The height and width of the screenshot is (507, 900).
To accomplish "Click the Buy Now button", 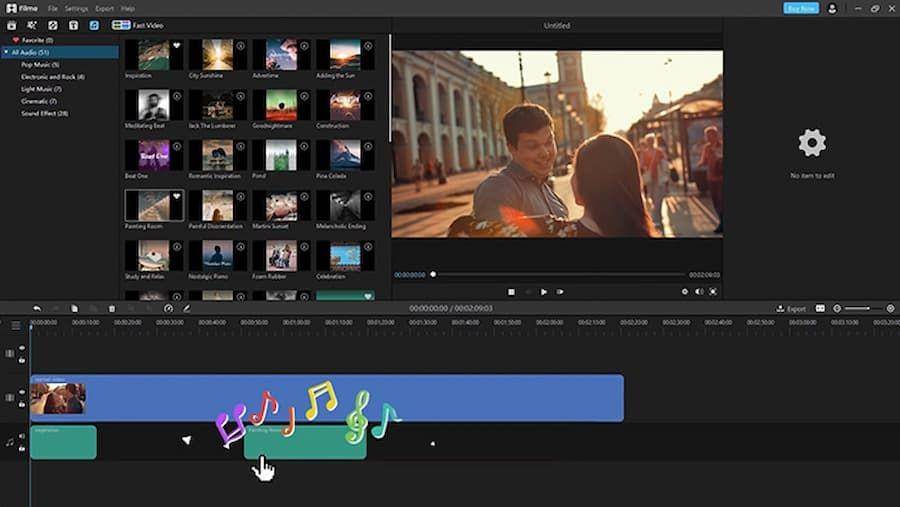I will (801, 8).
